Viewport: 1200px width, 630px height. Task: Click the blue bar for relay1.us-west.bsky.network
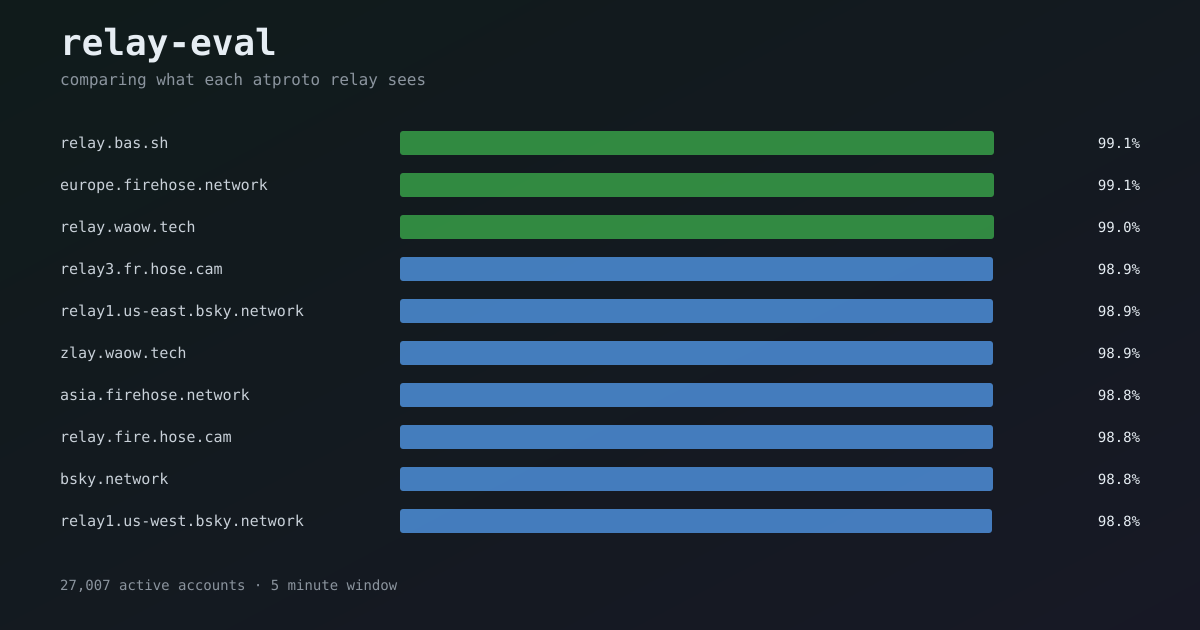coord(696,521)
